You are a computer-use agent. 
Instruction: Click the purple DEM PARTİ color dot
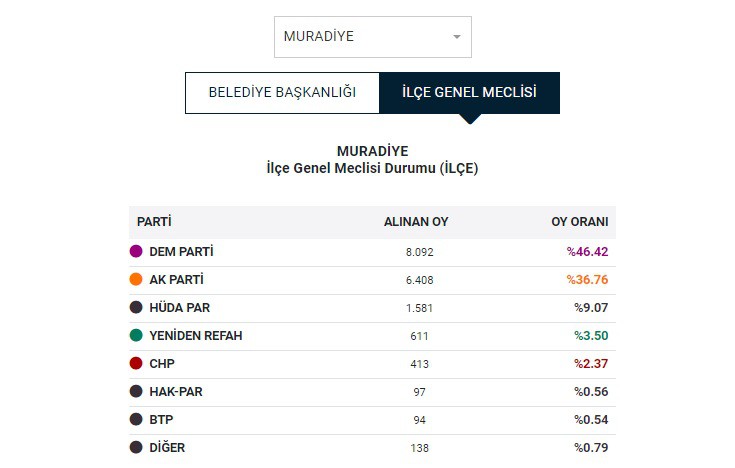point(136,252)
